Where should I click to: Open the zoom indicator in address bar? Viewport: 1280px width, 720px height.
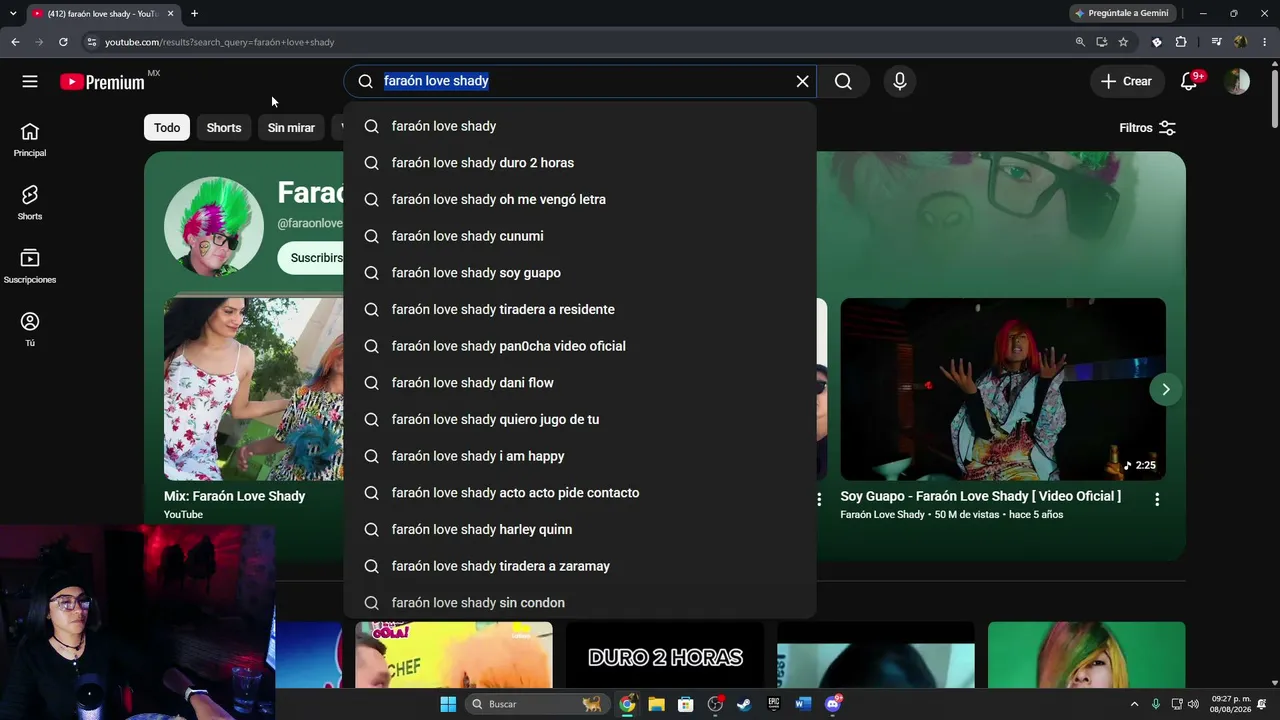[1080, 42]
